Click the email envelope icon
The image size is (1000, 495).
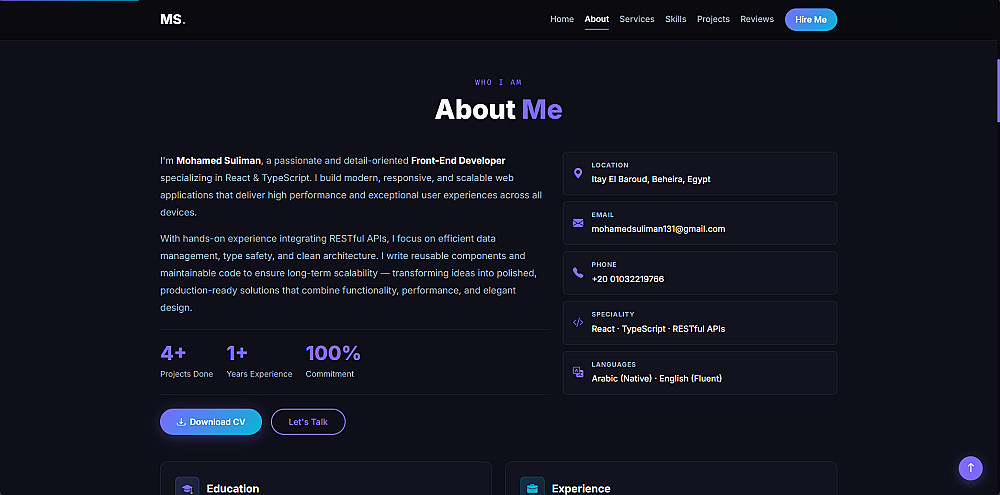(x=578, y=223)
